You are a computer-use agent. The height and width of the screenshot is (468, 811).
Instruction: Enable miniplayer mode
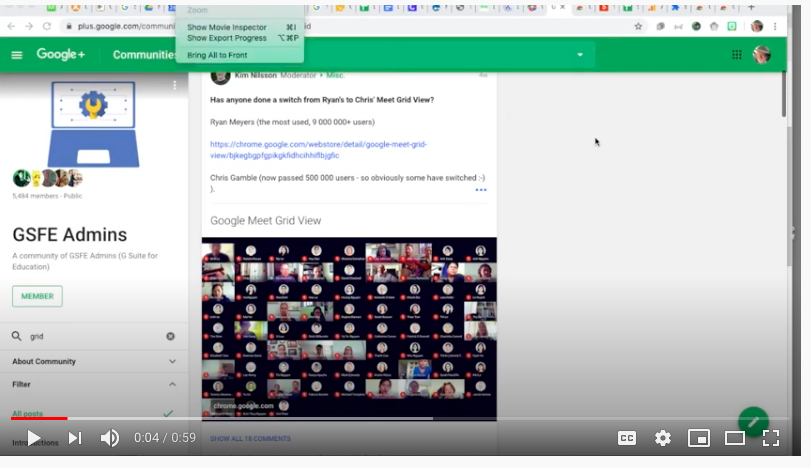point(698,438)
